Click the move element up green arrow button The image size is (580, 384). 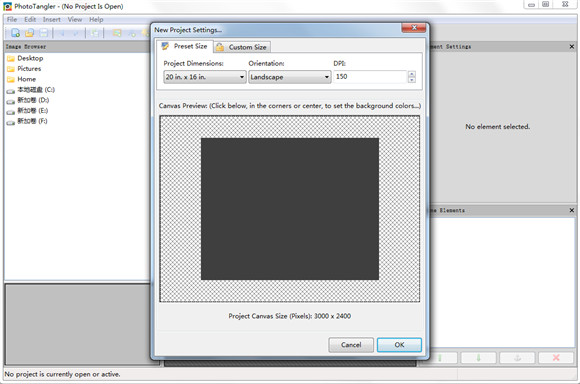[443, 358]
